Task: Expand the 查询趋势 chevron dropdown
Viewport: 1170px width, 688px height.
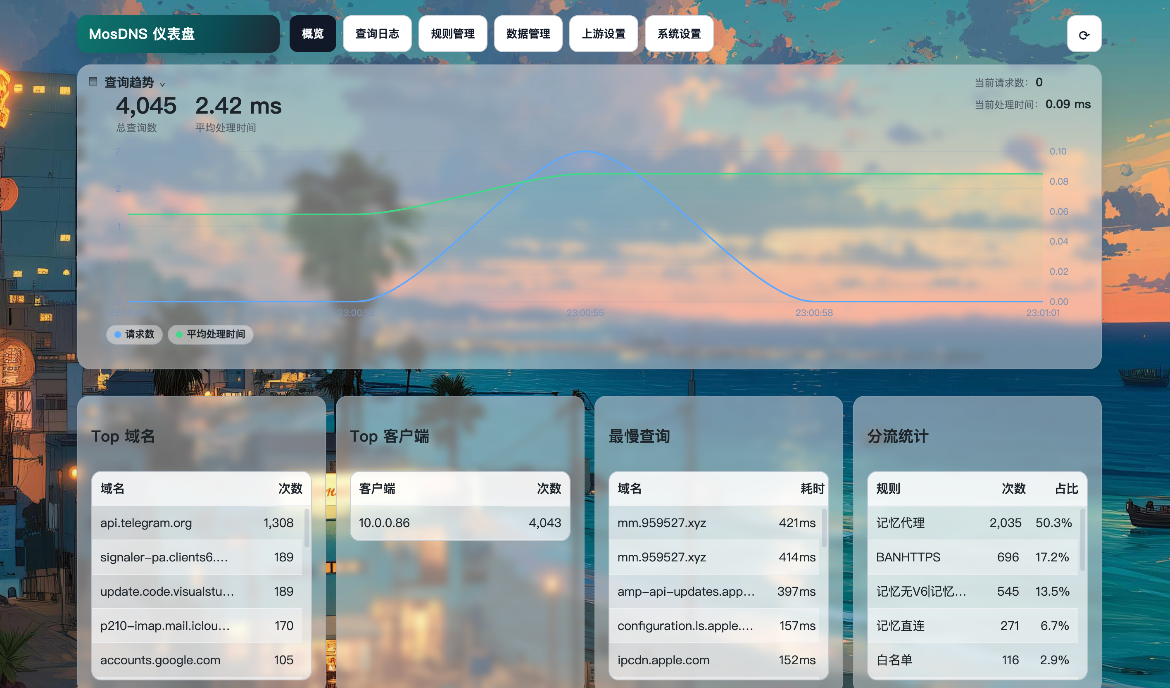Action: pyautogui.click(x=162, y=84)
